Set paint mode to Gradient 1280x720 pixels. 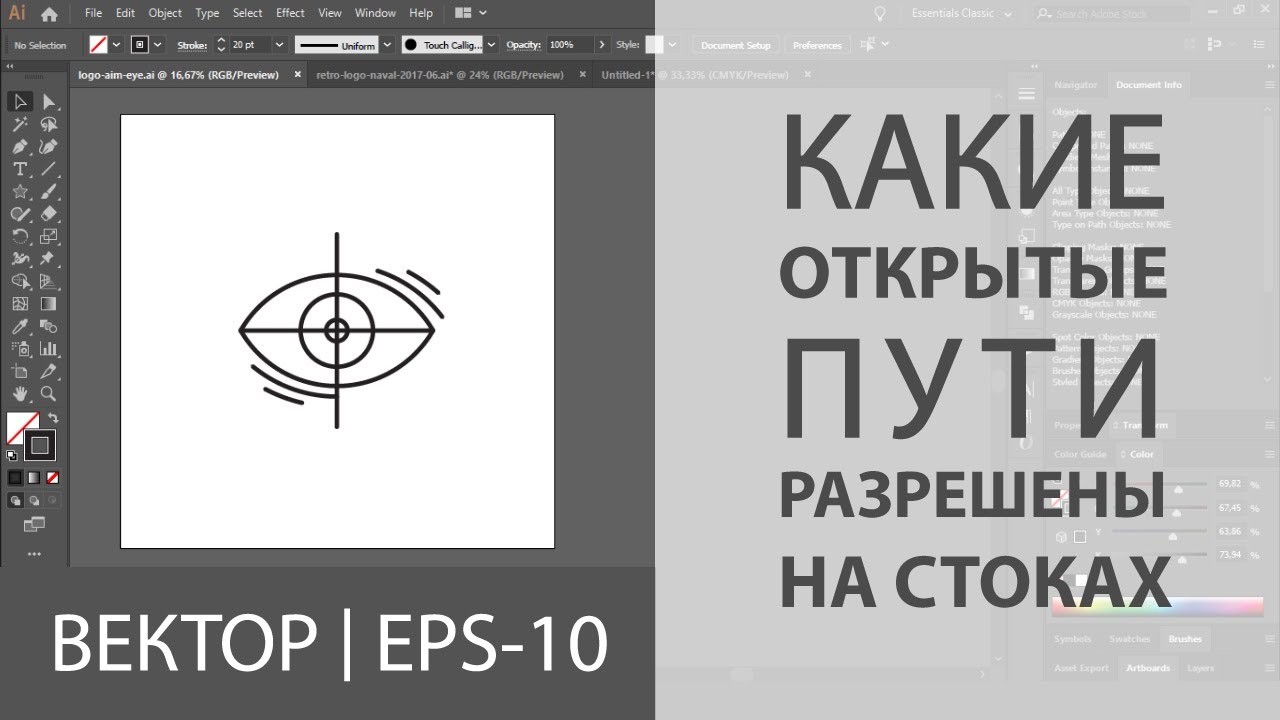click(x=33, y=477)
